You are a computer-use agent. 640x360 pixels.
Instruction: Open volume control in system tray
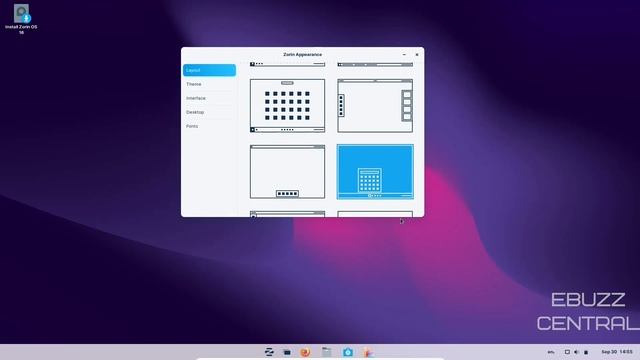pos(576,352)
